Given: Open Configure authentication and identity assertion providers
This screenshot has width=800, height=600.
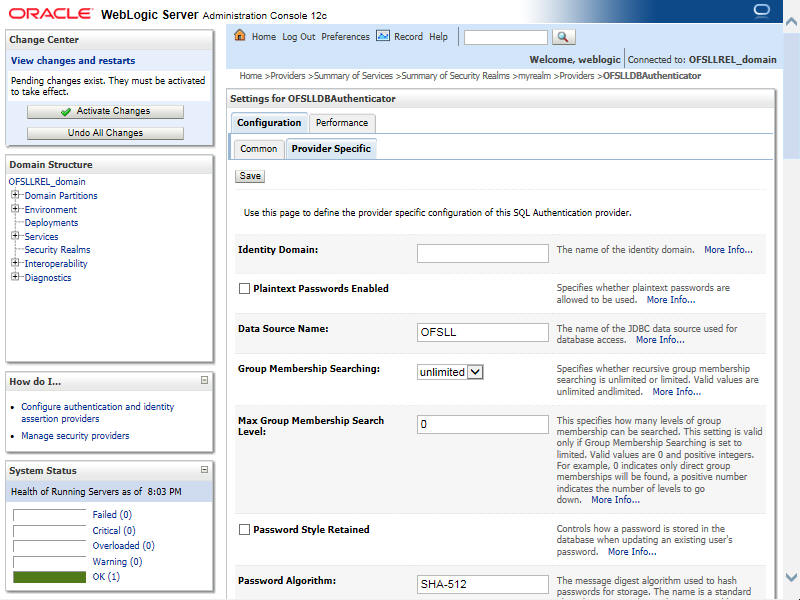Looking at the screenshot, I should coord(97,413).
